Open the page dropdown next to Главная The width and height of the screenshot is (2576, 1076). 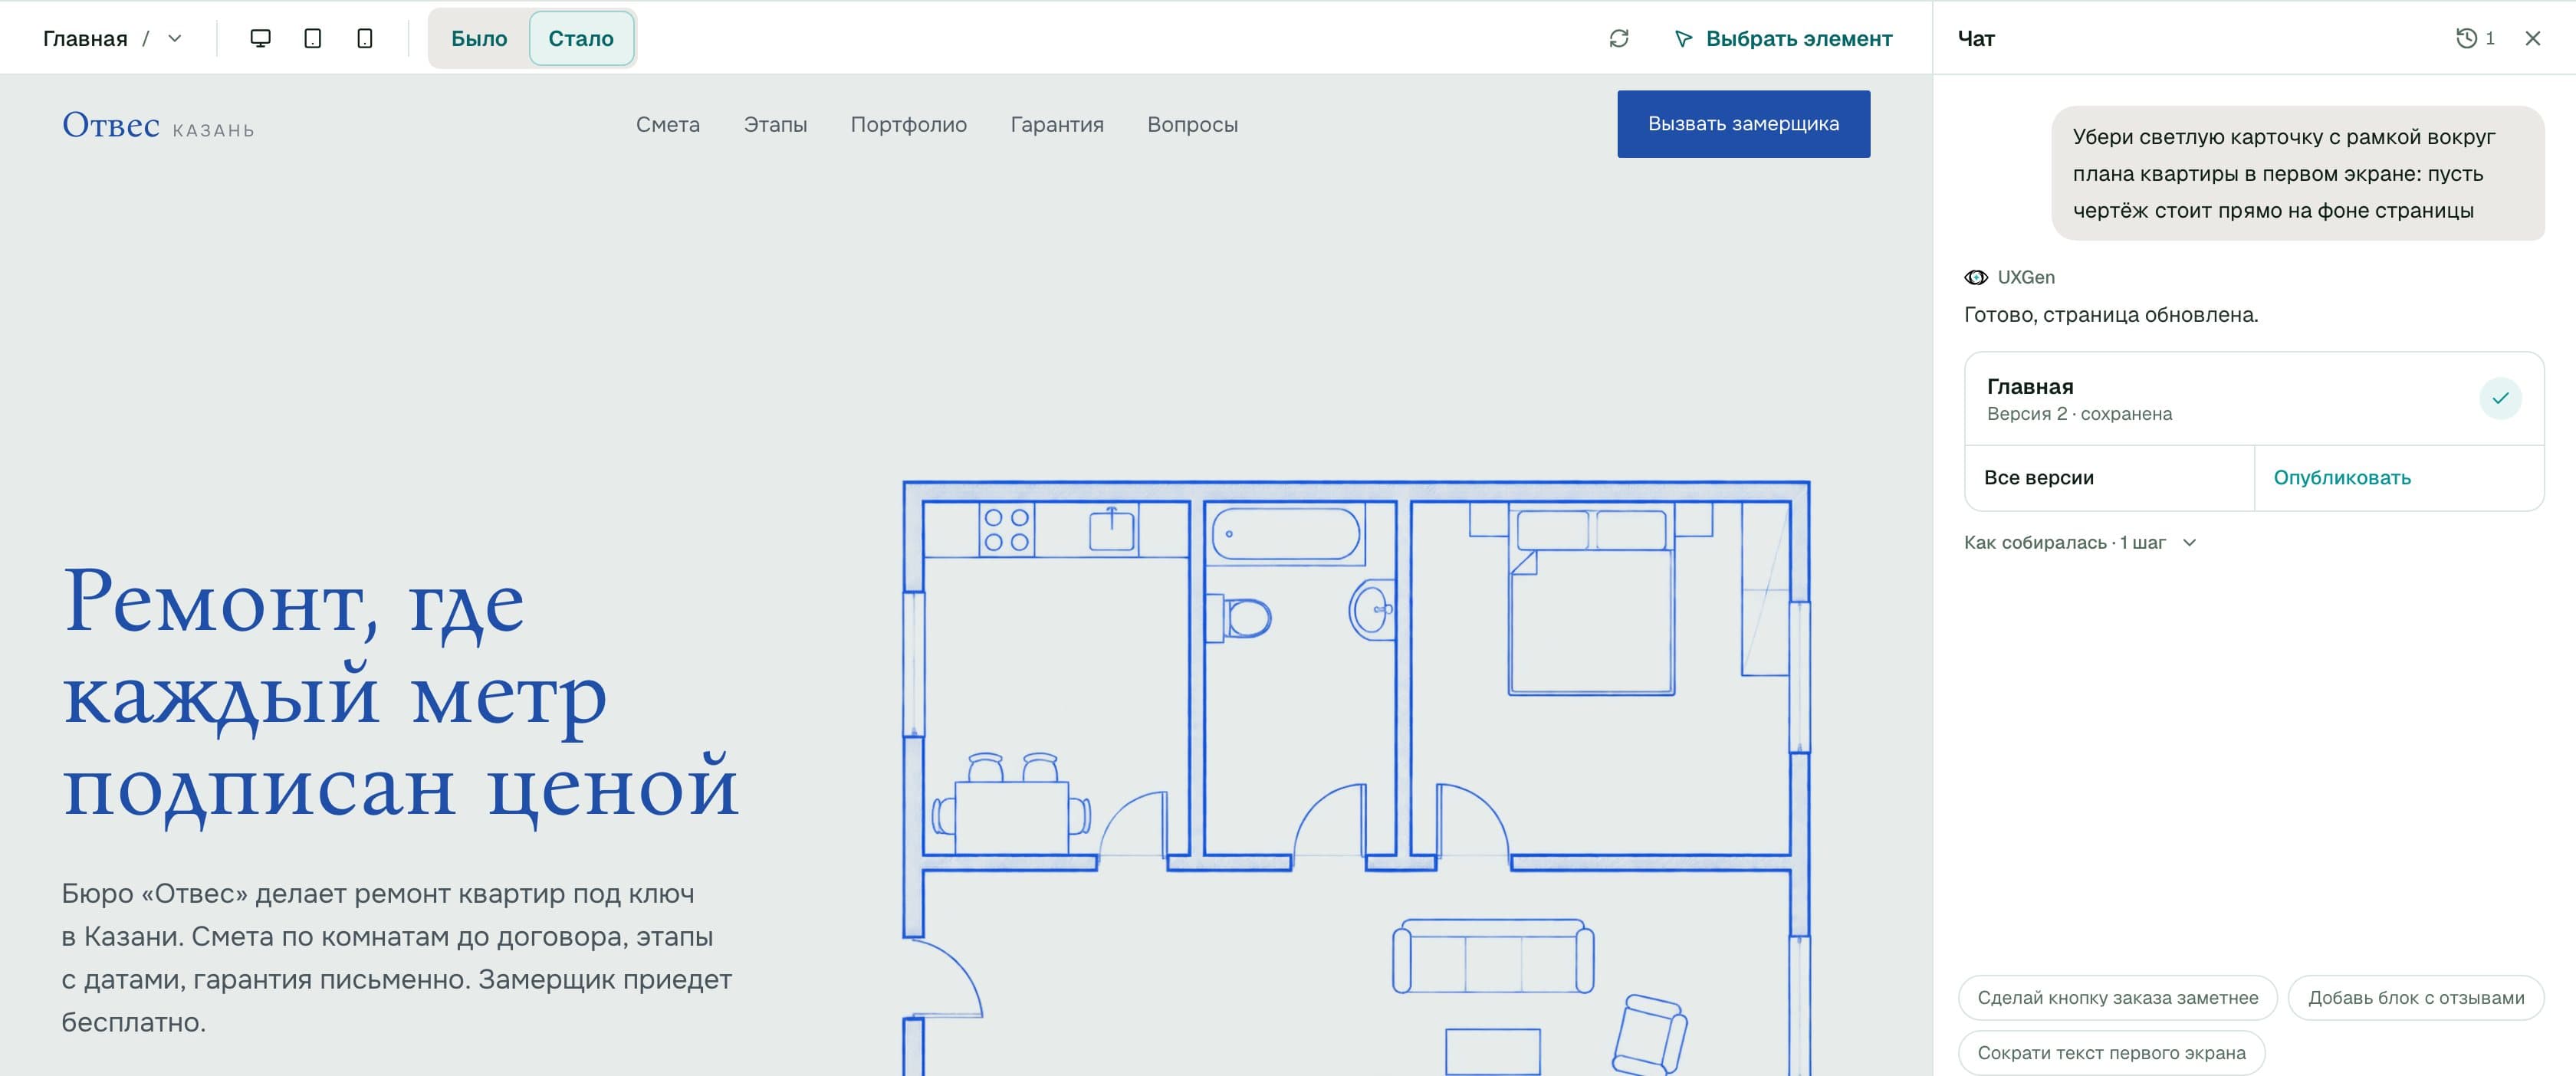point(175,38)
